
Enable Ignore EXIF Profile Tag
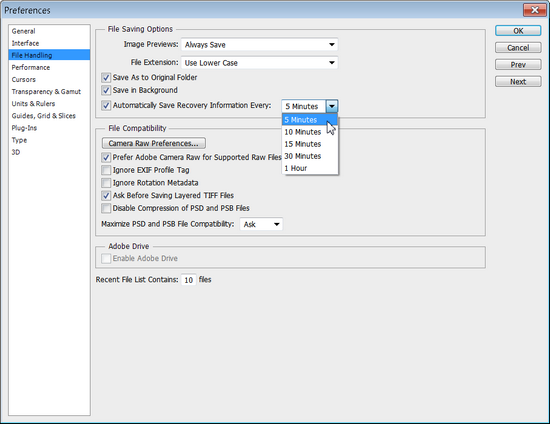click(x=106, y=170)
